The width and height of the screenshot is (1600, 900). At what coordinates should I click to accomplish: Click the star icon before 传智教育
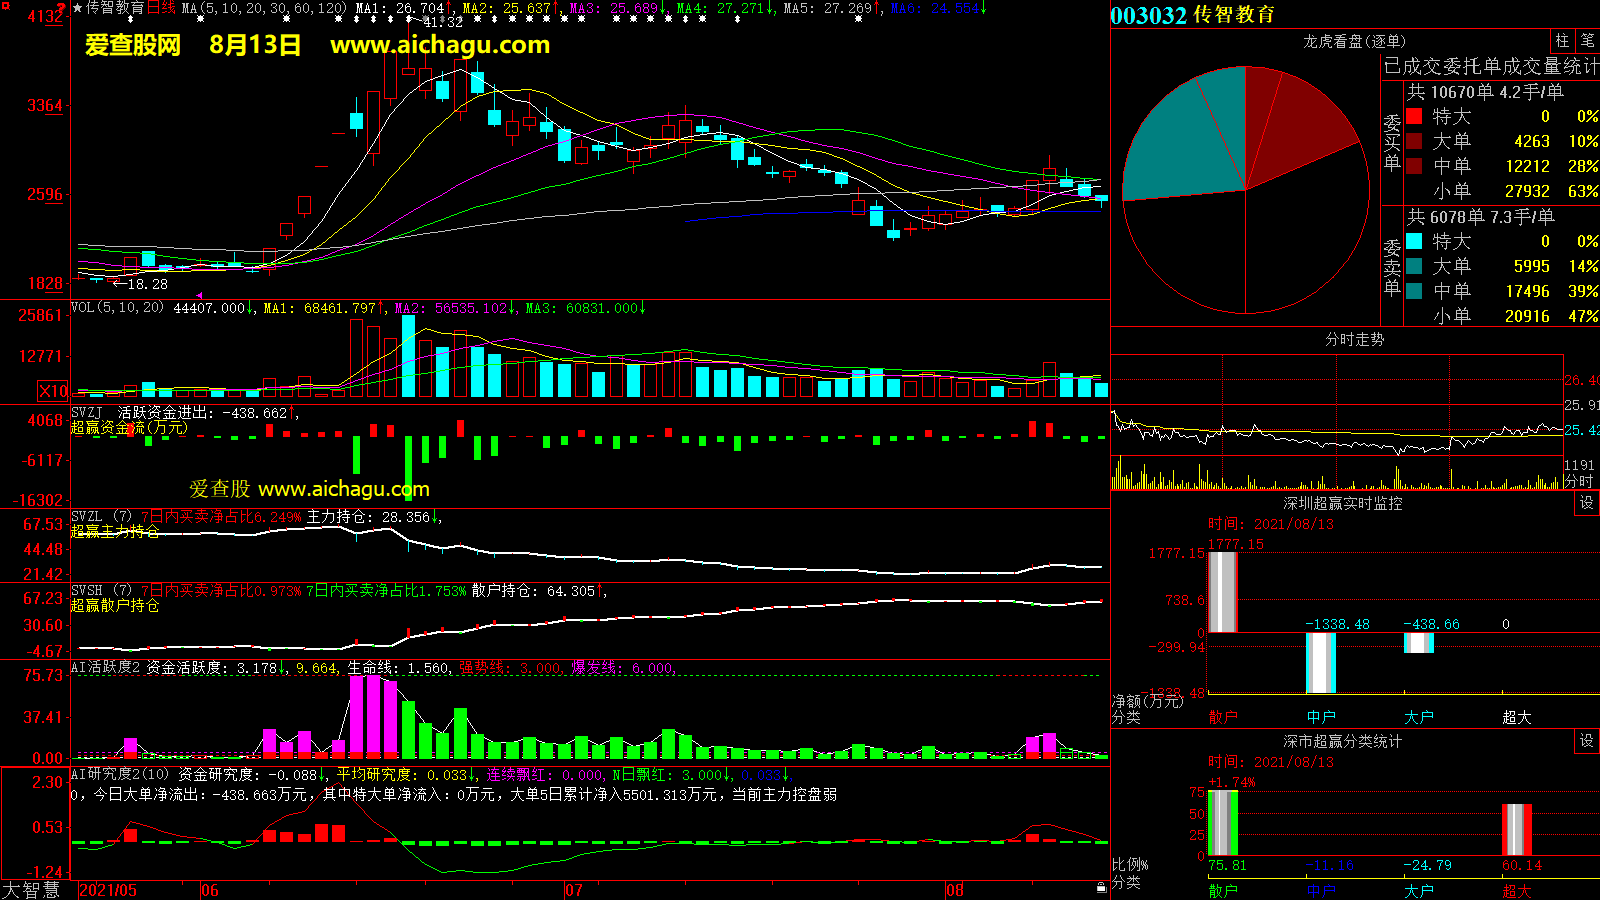point(78,8)
